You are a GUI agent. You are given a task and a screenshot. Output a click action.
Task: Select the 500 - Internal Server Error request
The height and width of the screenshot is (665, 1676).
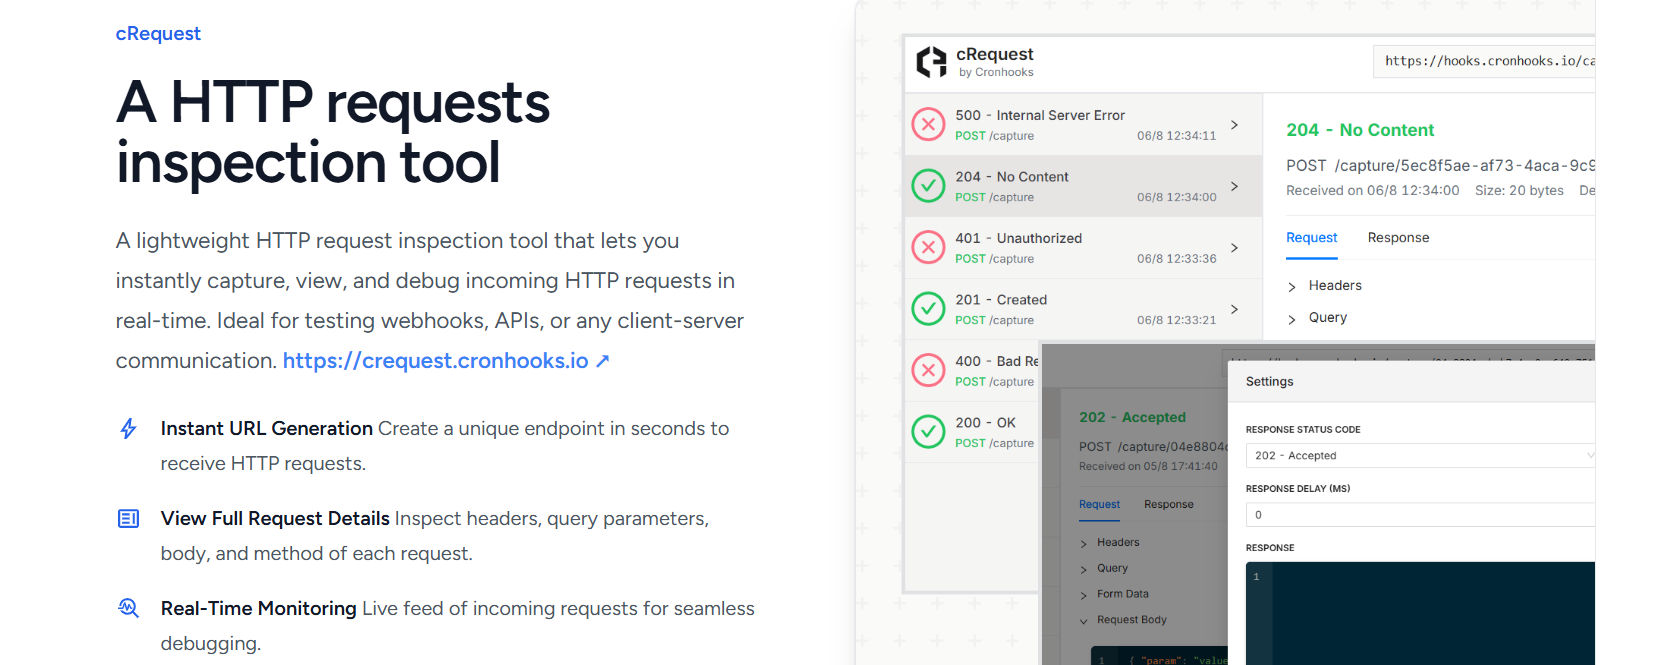tap(1083, 125)
